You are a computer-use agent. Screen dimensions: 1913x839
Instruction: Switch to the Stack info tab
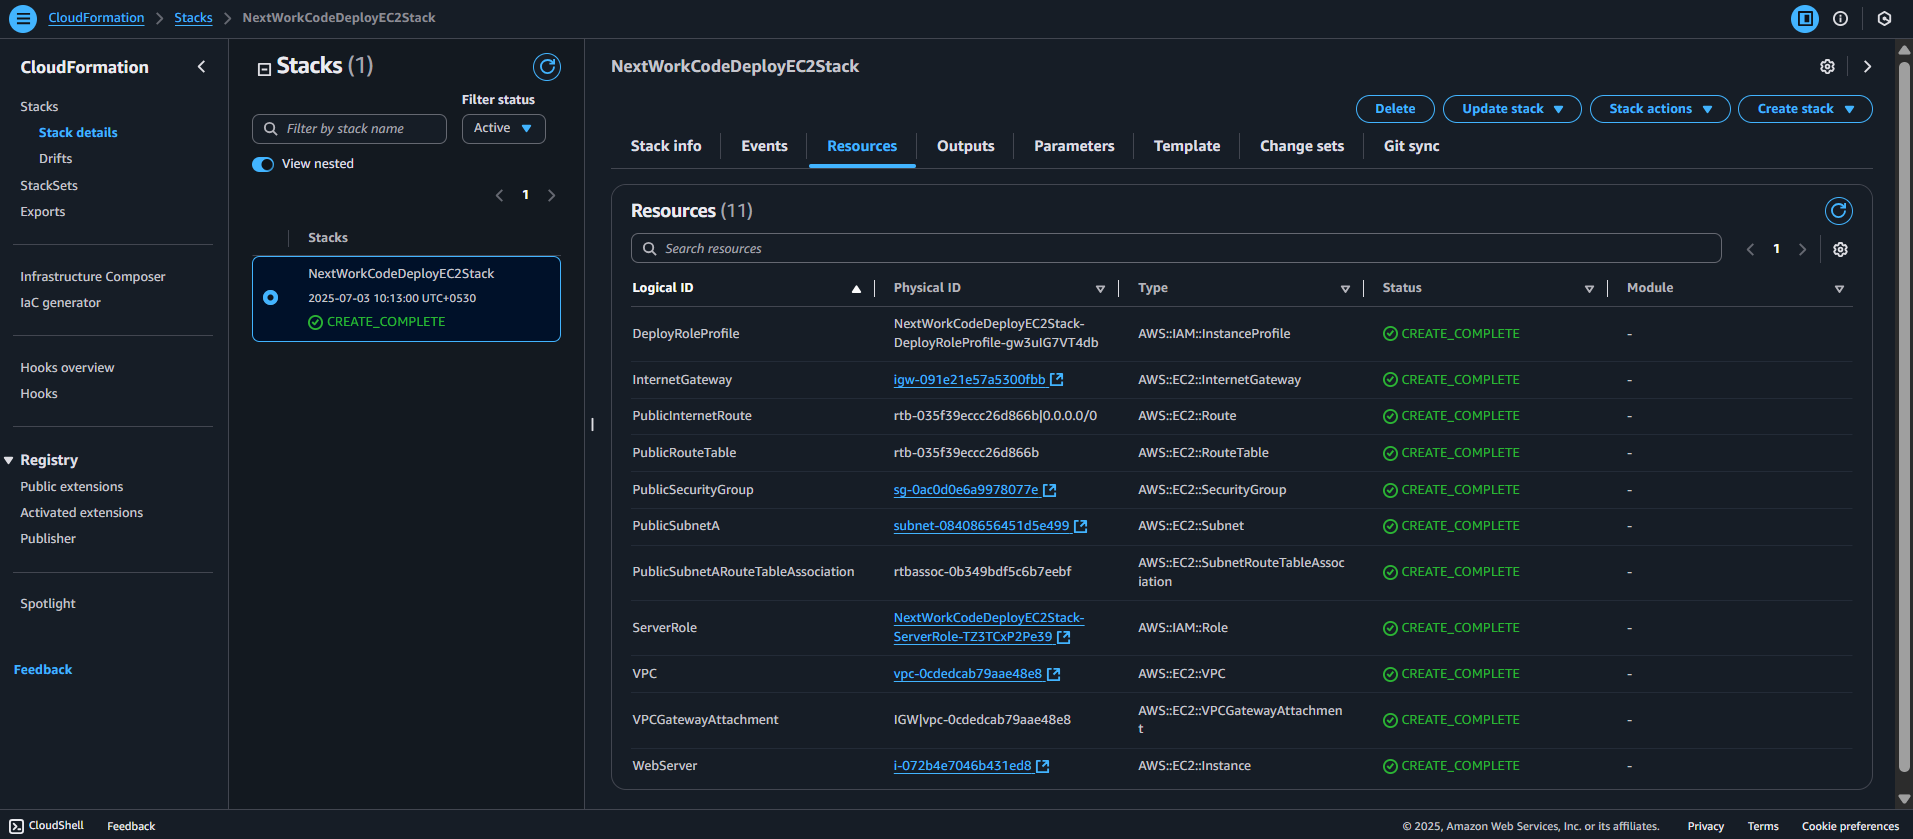pyautogui.click(x=666, y=146)
